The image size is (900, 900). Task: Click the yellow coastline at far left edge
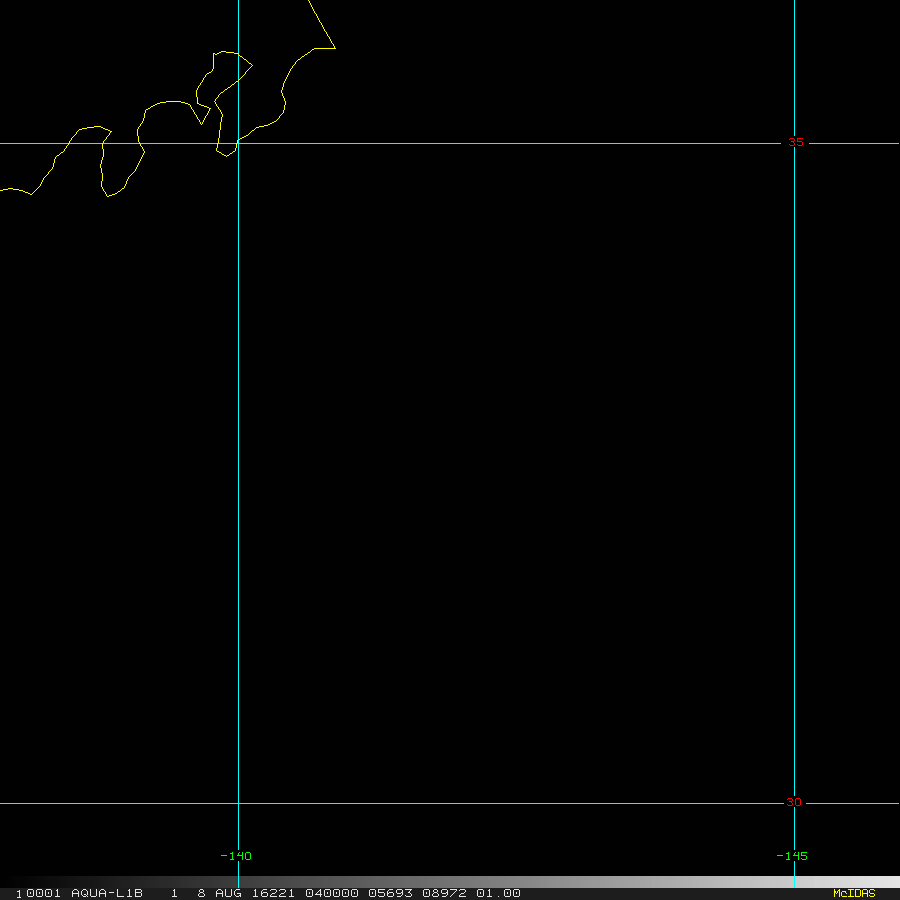click(x=5, y=189)
